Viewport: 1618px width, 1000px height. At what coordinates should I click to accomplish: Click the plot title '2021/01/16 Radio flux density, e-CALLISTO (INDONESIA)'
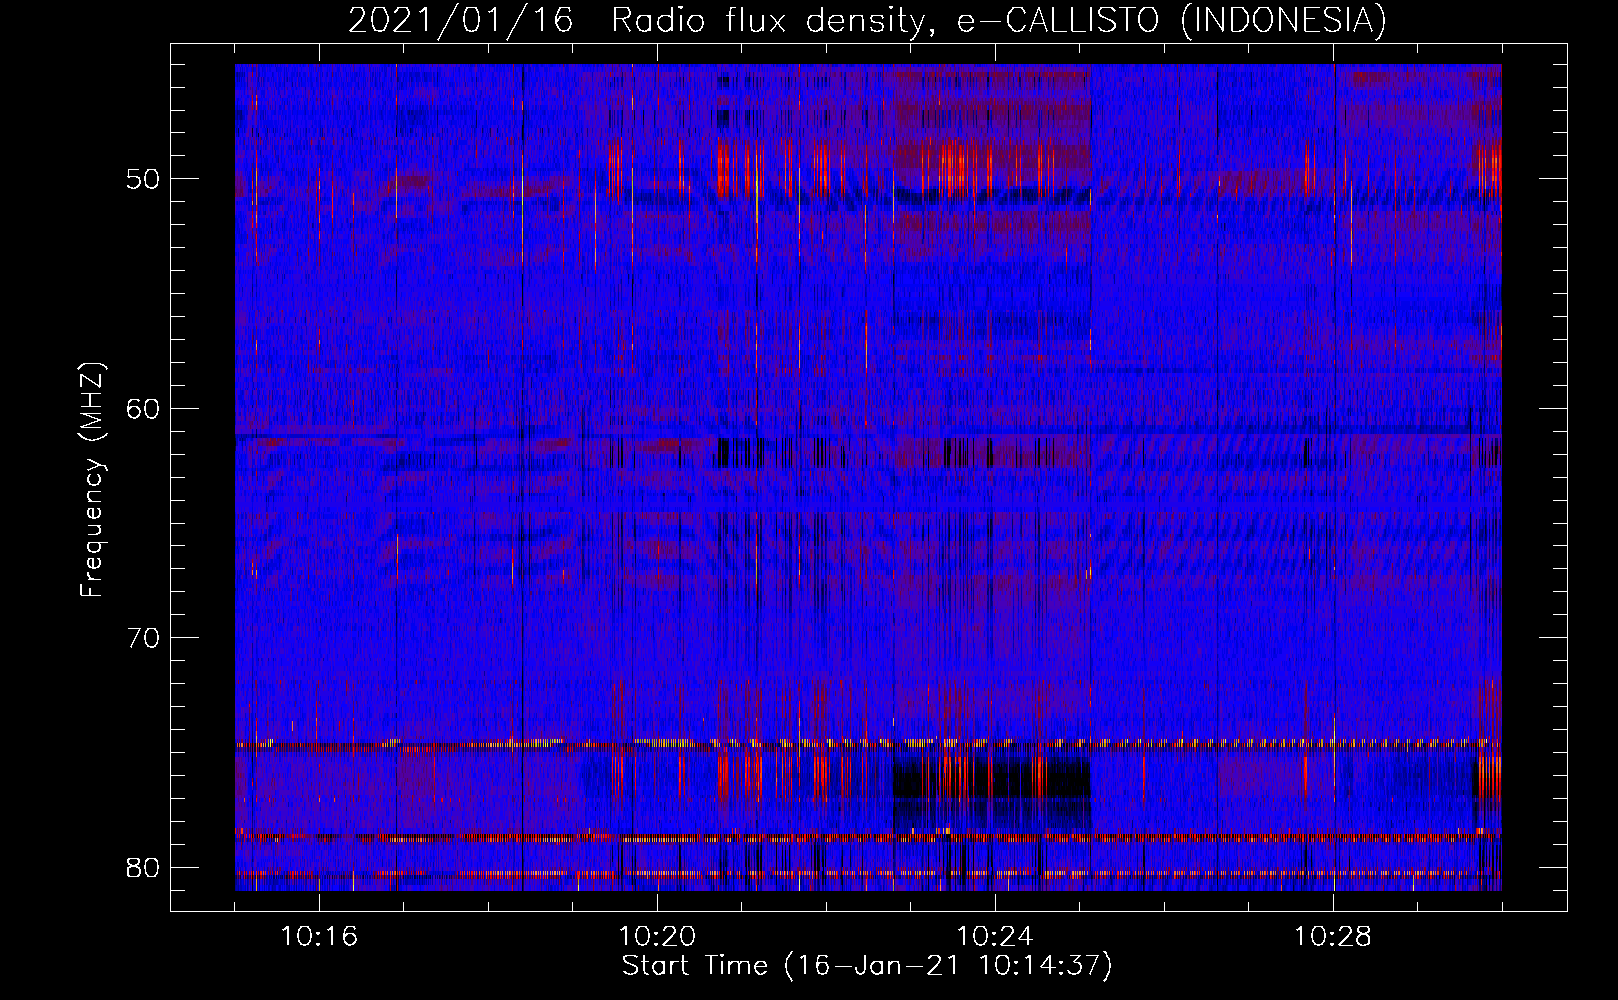(867, 20)
